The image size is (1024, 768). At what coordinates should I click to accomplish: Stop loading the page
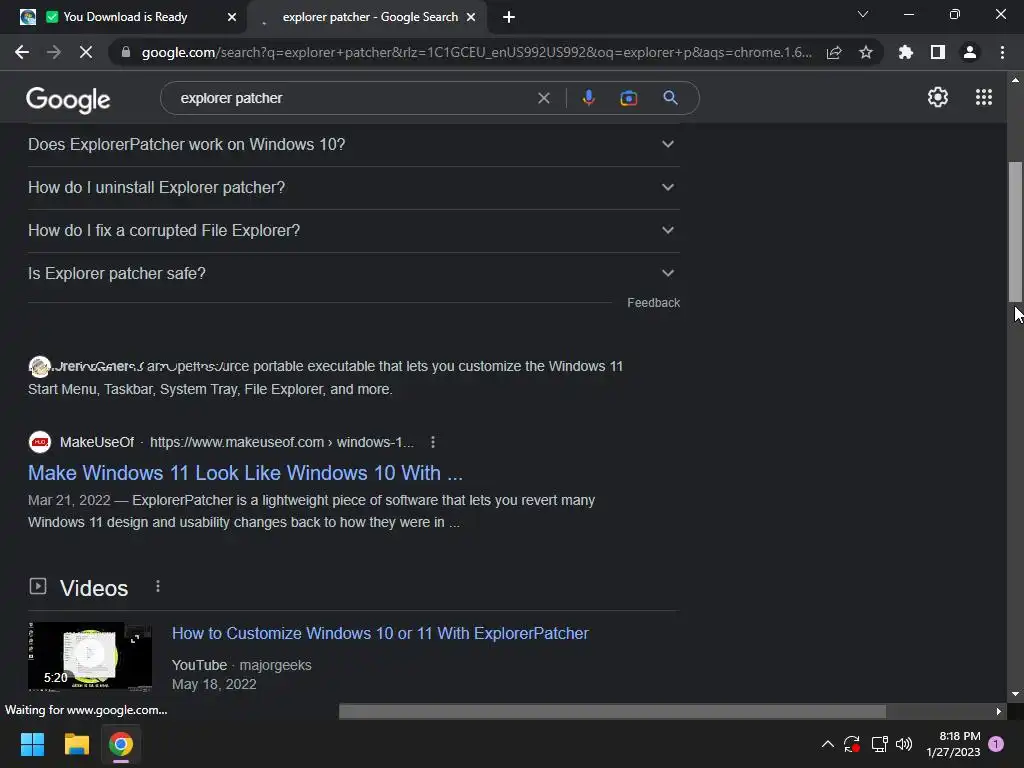click(86, 52)
